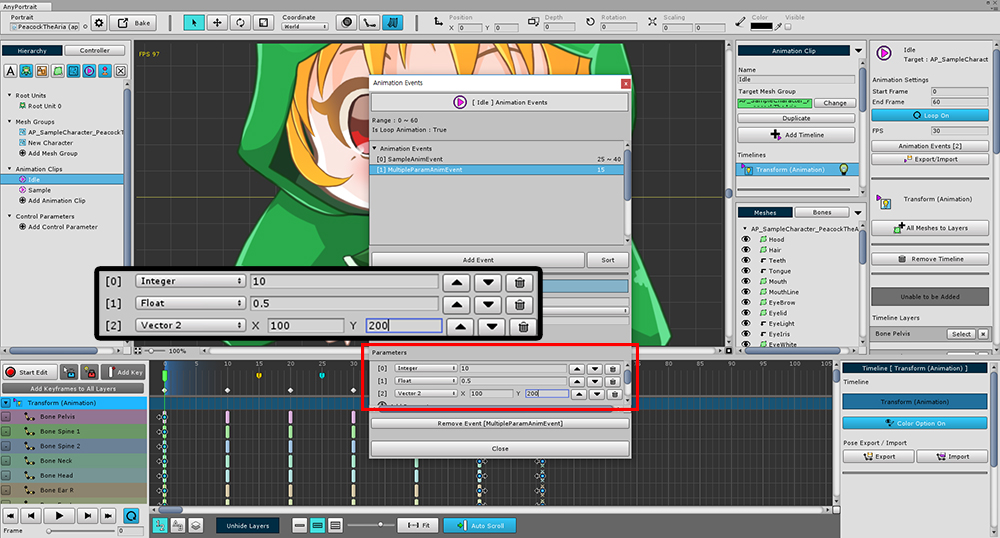Toggle the Color Option On button
Viewport: 1000px width, 538px height.
(x=915, y=423)
